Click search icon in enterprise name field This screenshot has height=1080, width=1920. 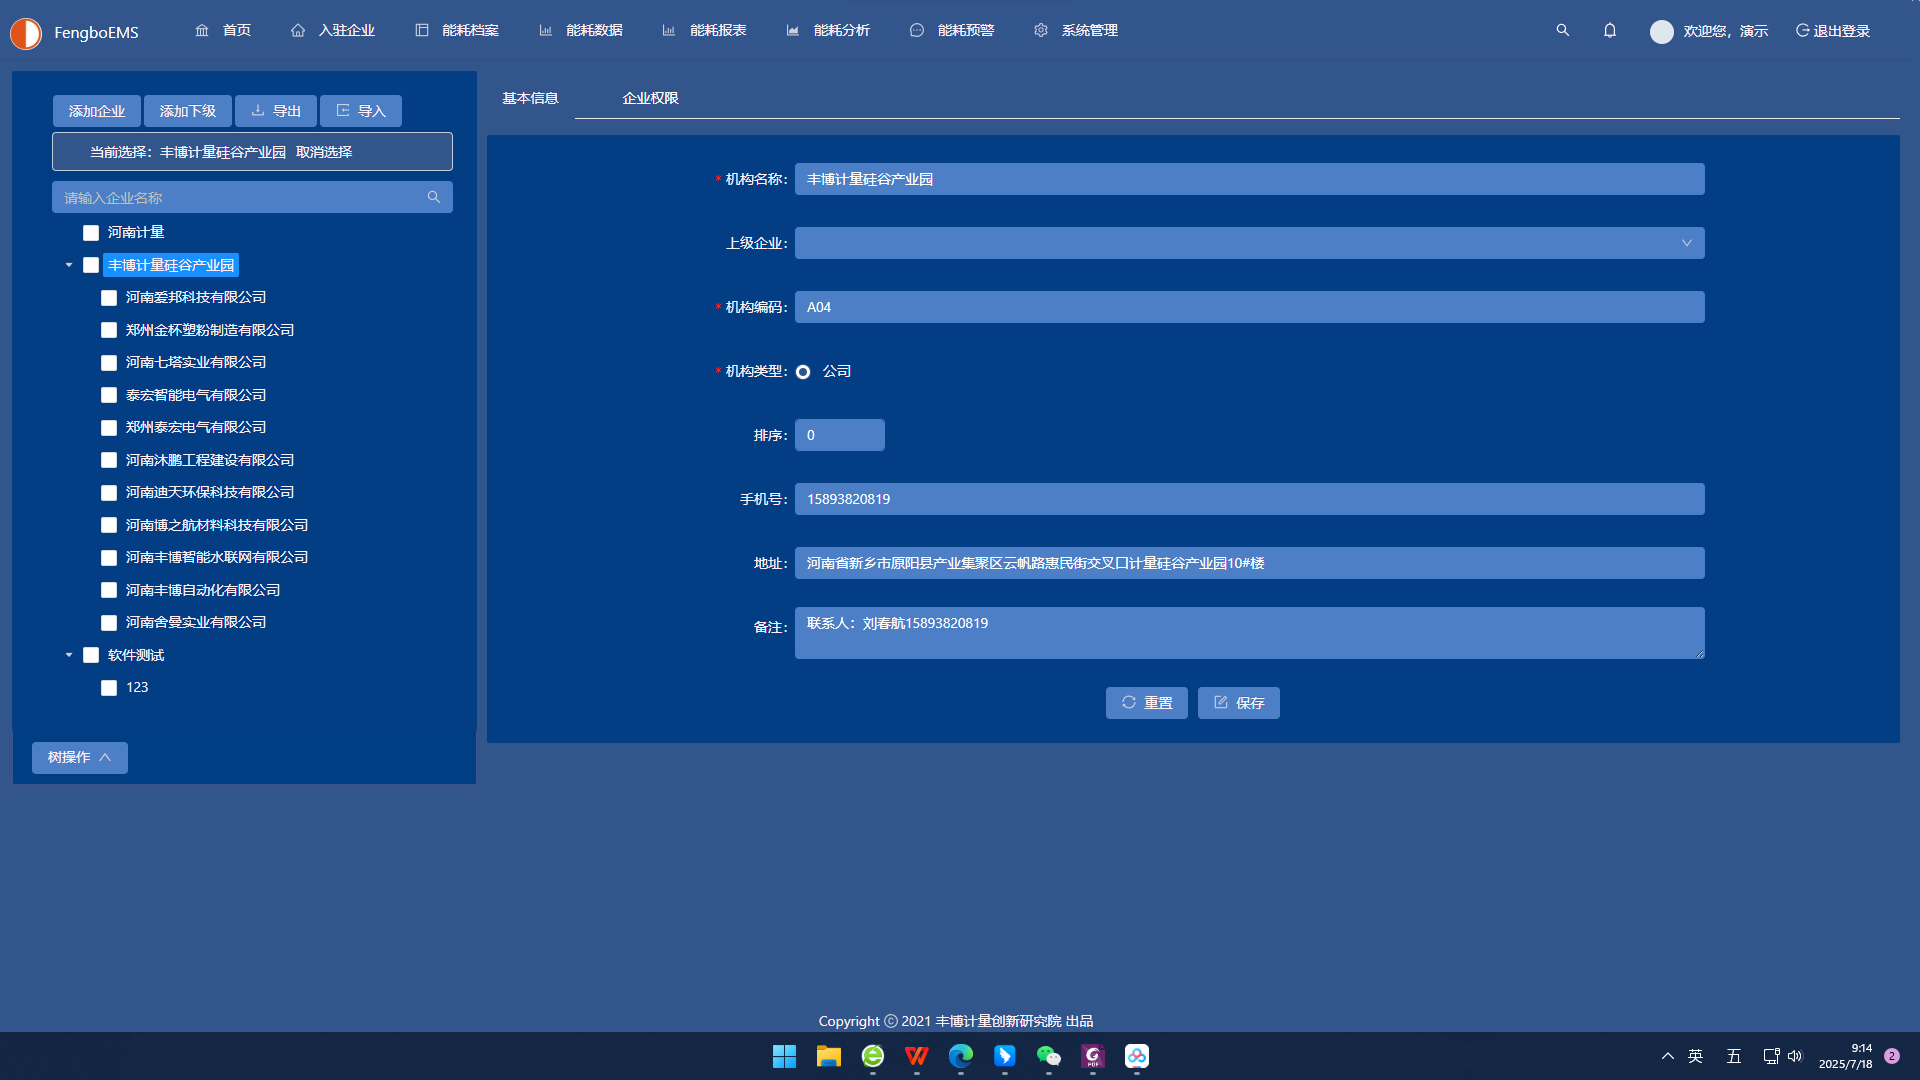pyautogui.click(x=433, y=197)
